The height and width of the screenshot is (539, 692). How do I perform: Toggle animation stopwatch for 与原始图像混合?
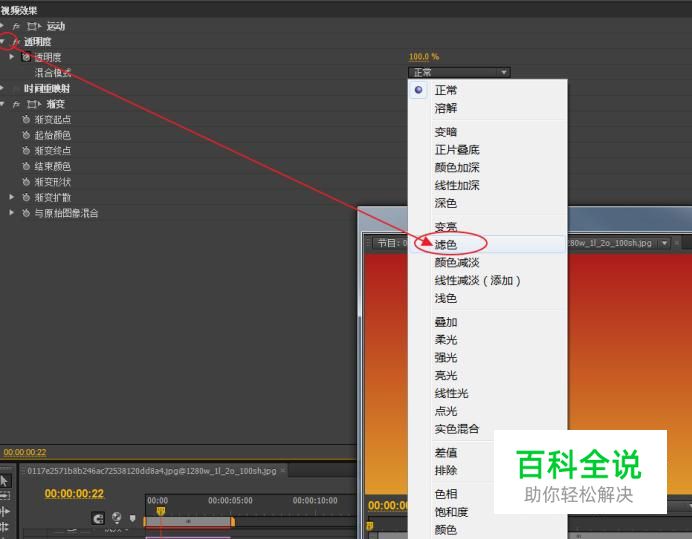tap(26, 213)
